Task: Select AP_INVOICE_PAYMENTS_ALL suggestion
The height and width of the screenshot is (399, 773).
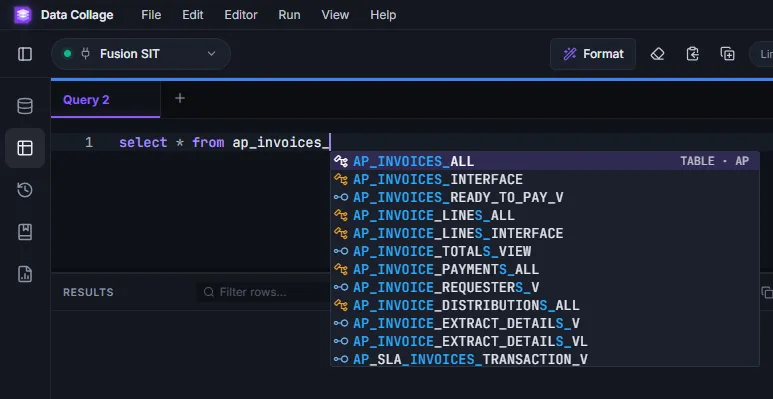Action: pyautogui.click(x=545, y=269)
